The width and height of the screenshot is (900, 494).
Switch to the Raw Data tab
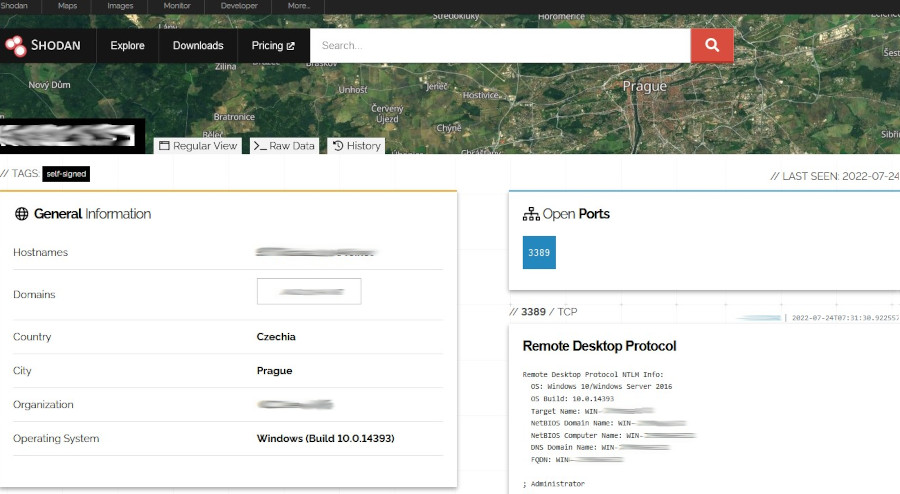(285, 146)
